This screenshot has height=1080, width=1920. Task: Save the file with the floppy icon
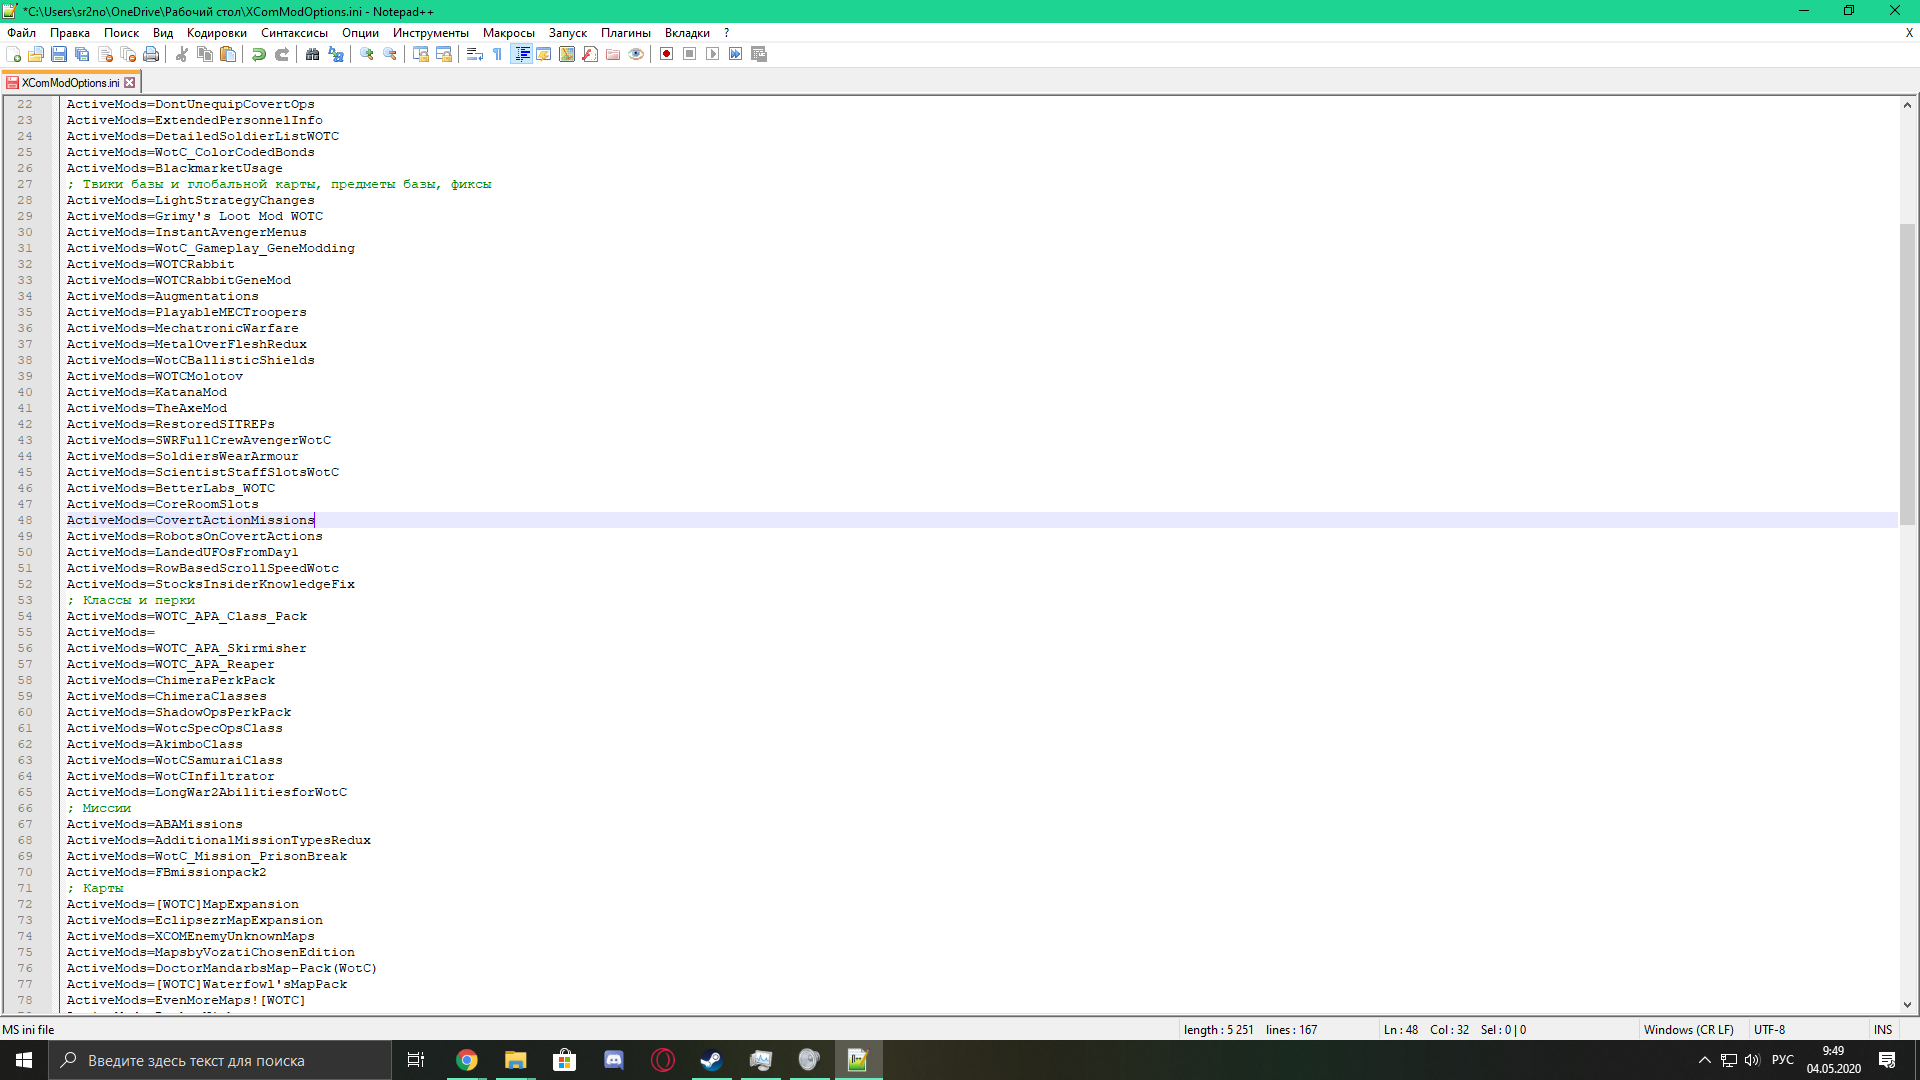[59, 54]
